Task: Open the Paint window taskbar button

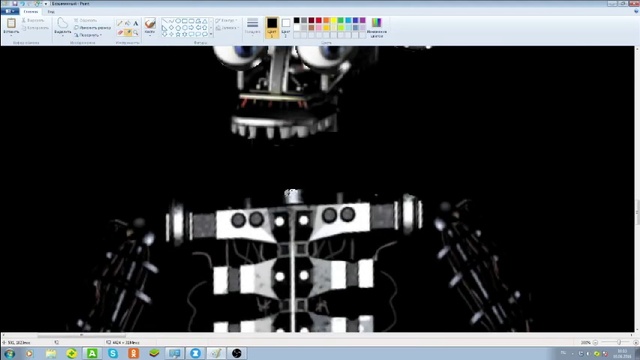Action: [216, 353]
